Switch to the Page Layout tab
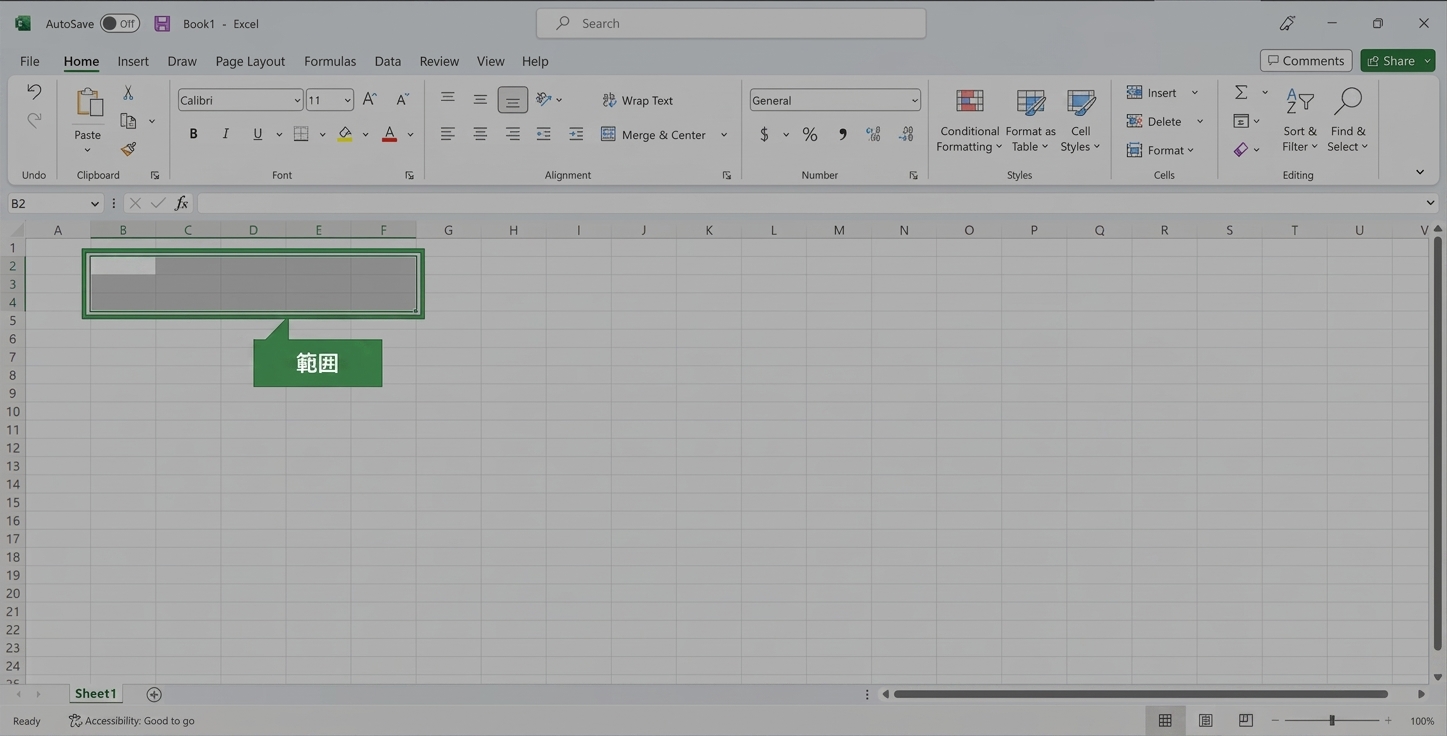Image resolution: width=1447 pixels, height=736 pixels. click(x=250, y=61)
